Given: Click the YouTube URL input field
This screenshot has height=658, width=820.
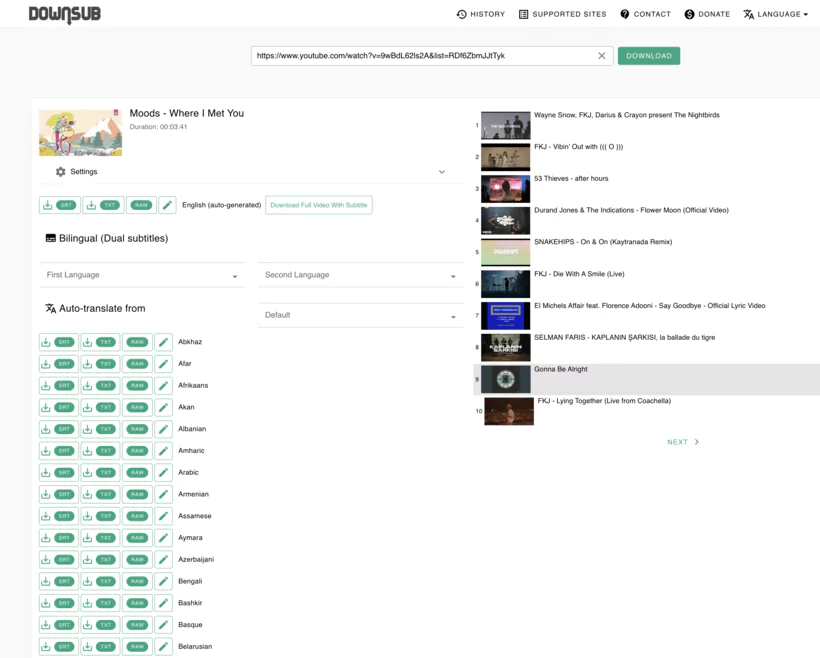Looking at the screenshot, I should pyautogui.click(x=424, y=56).
